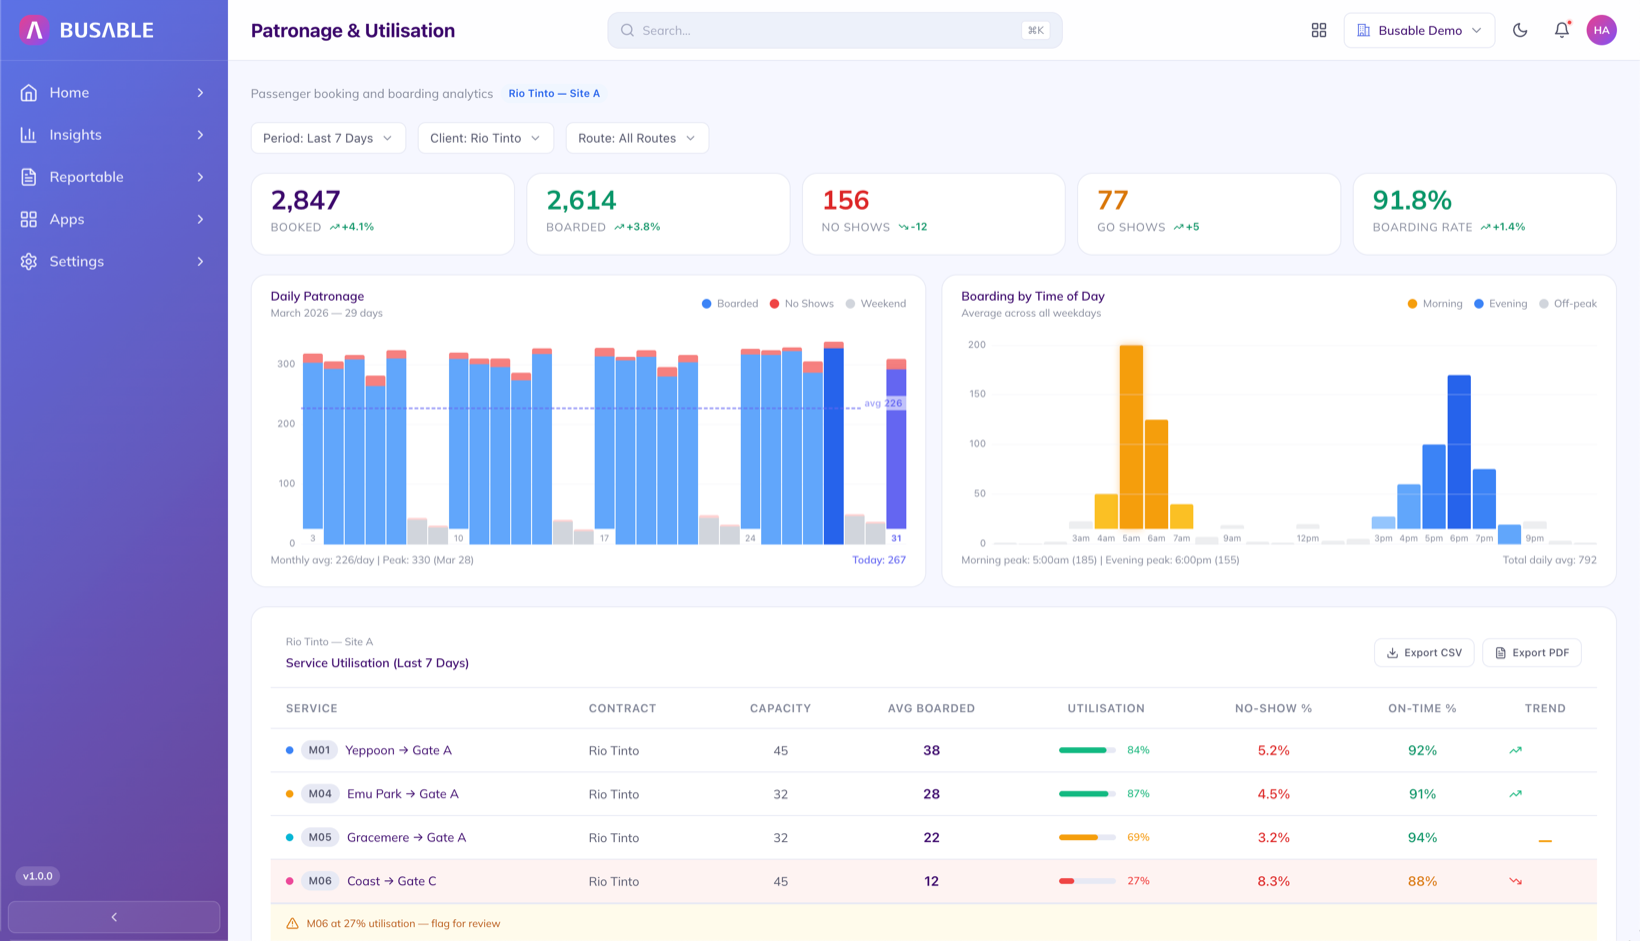Toggle the Weekend legend item
Screen dimensions: 1640x941
coord(876,304)
